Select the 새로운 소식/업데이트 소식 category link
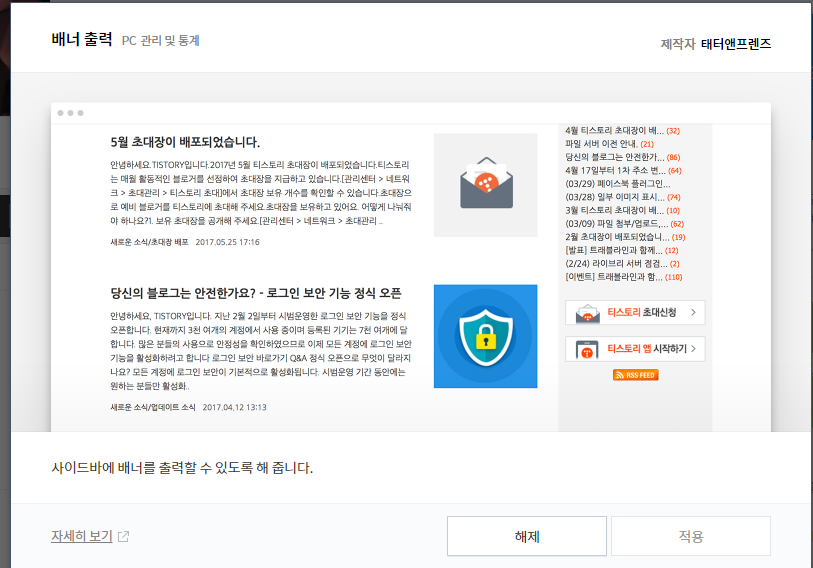 point(153,407)
